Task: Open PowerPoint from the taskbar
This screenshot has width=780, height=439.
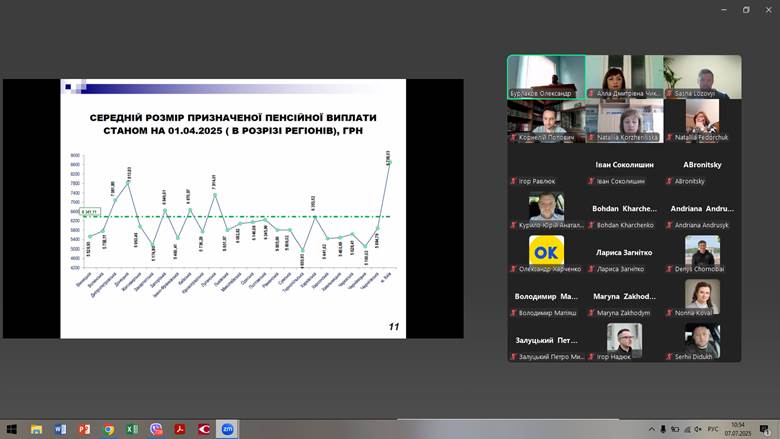Action: pyautogui.click(x=84, y=429)
